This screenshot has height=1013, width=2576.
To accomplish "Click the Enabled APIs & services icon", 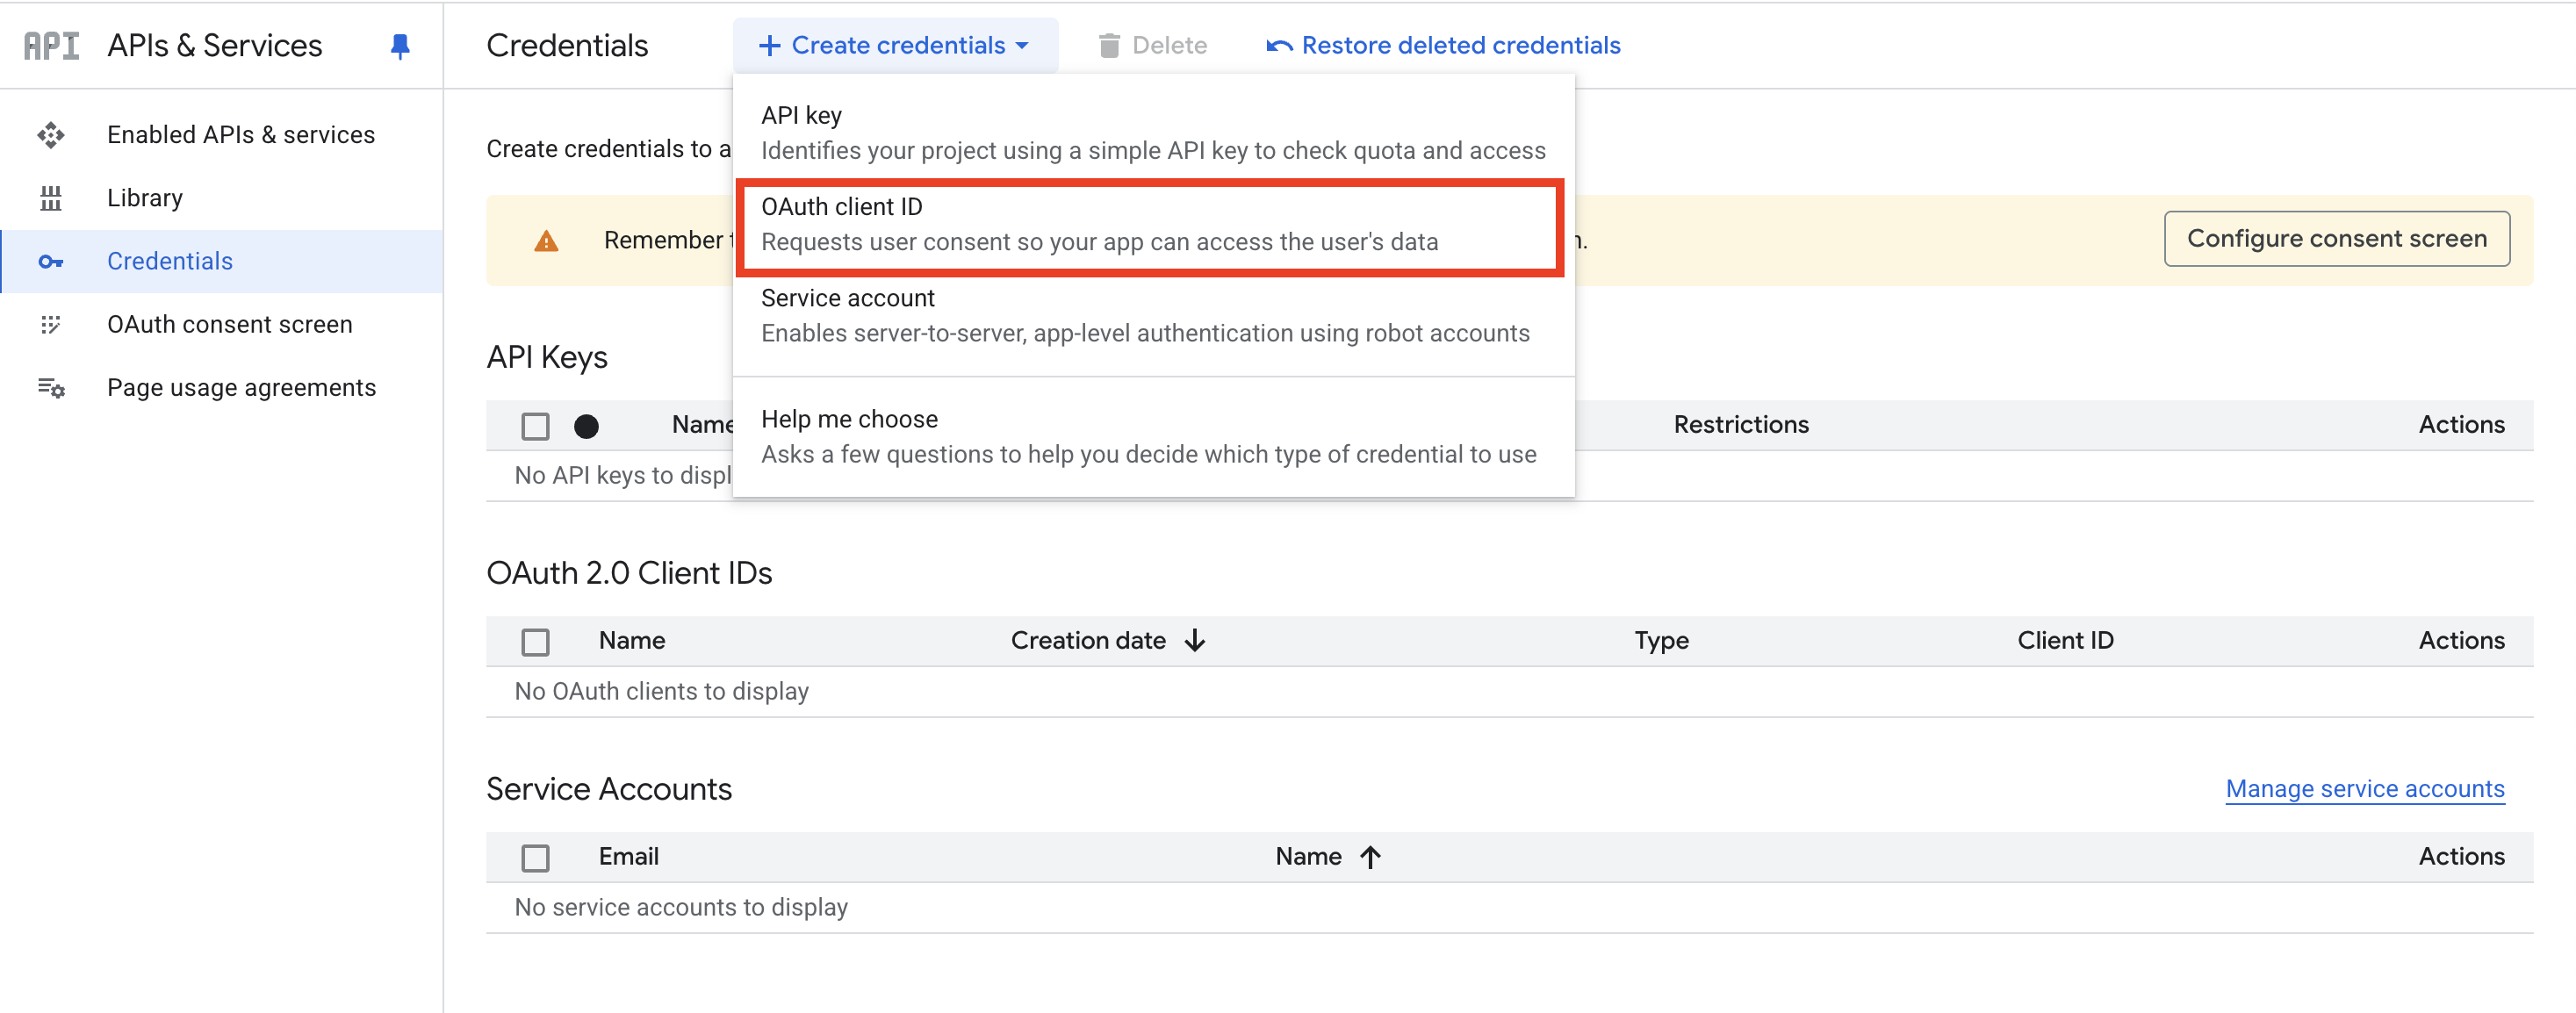I will click(51, 135).
